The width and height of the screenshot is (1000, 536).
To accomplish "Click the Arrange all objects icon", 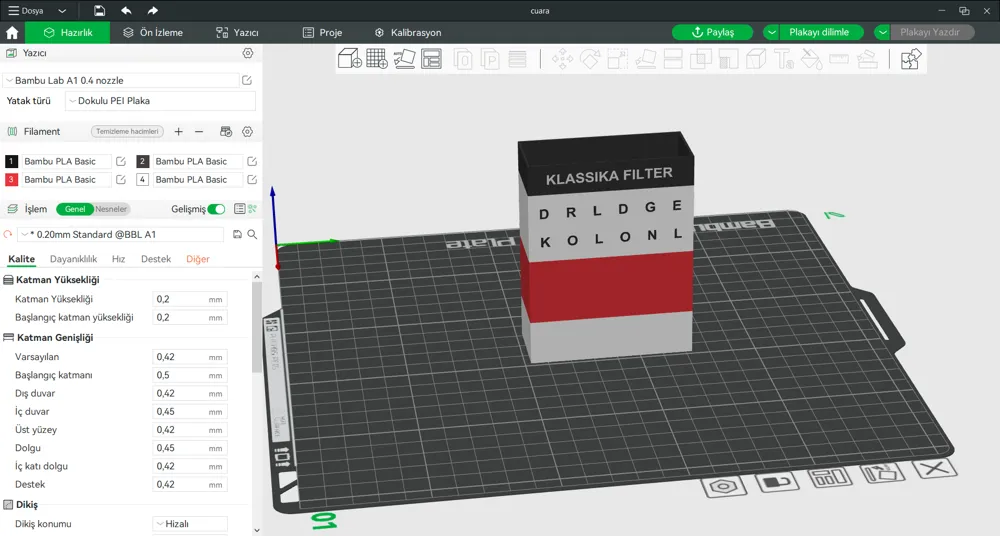I will click(432, 59).
